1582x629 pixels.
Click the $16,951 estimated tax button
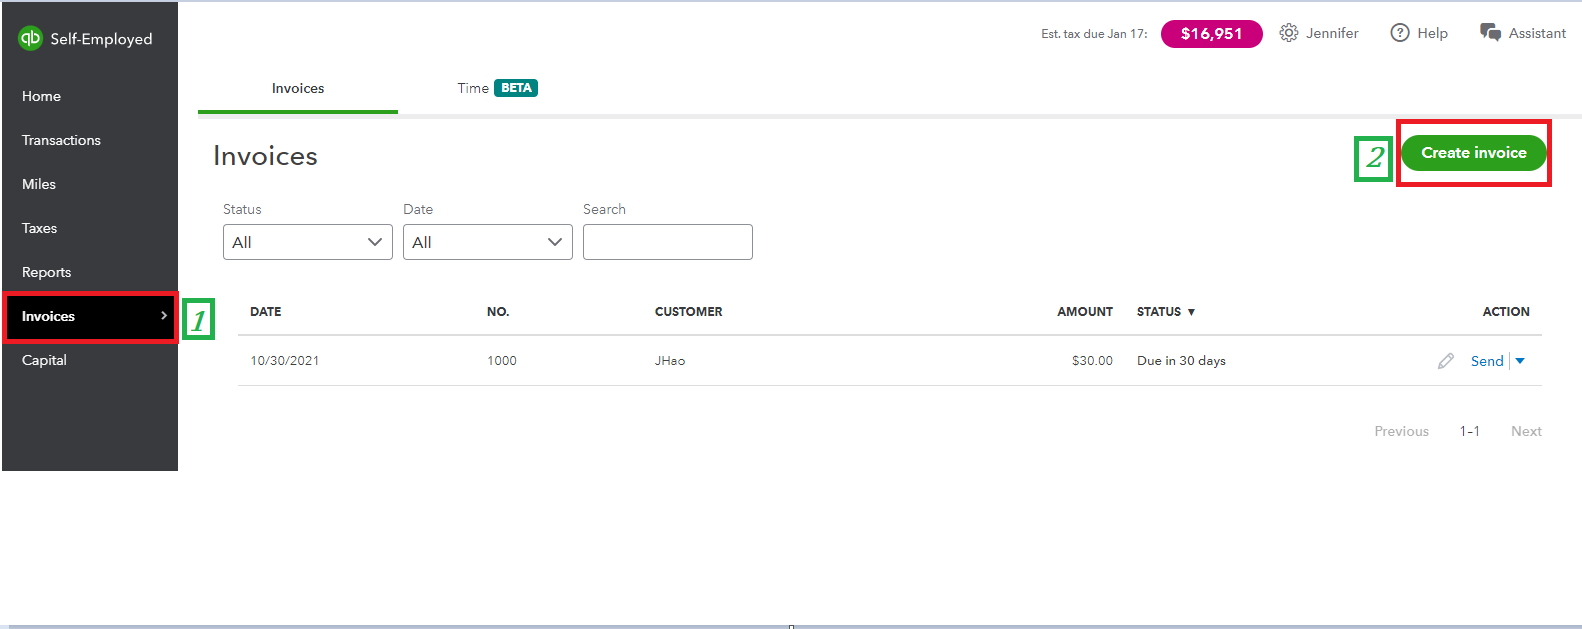click(x=1211, y=33)
